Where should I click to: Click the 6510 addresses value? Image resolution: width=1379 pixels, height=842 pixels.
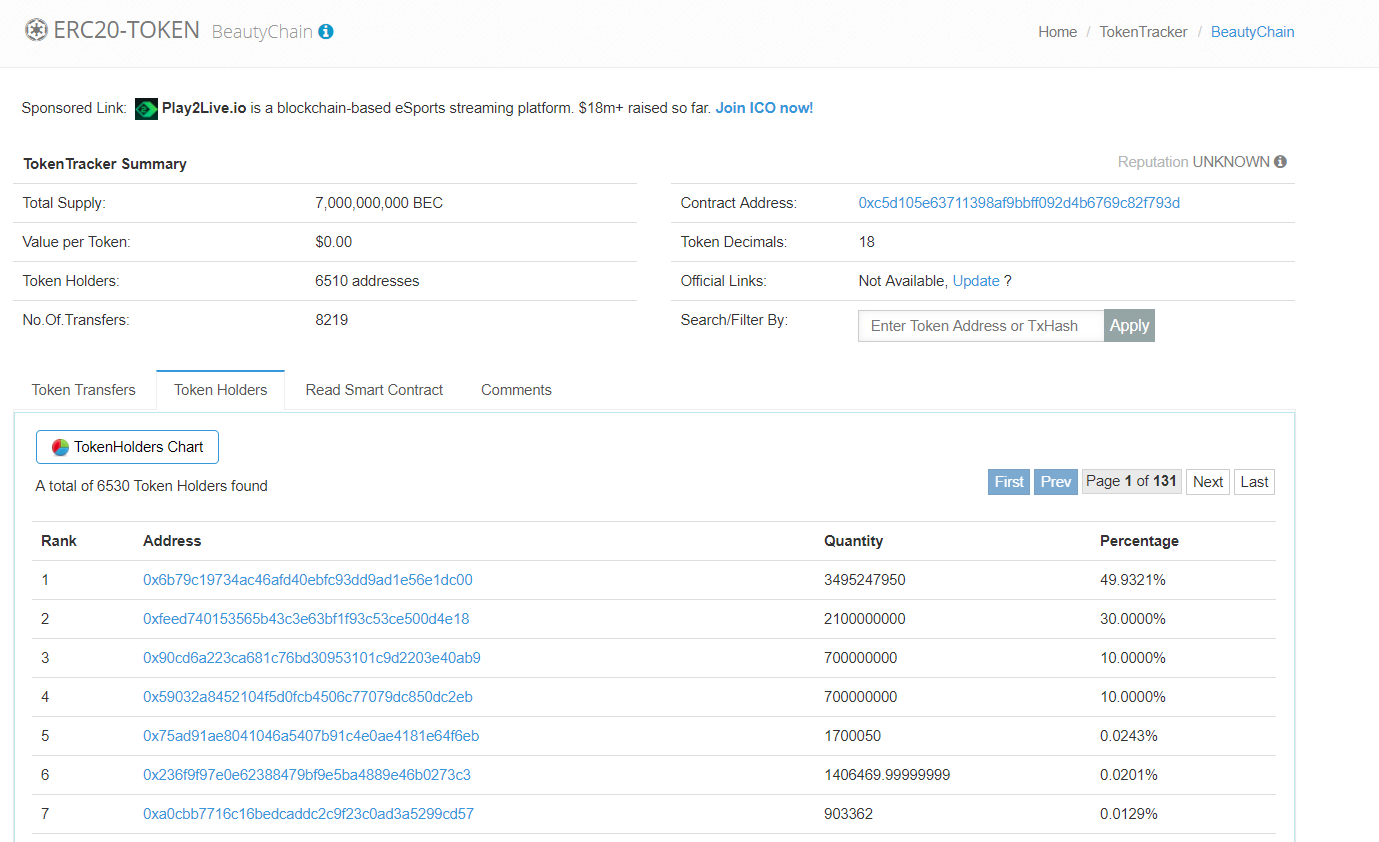367,281
